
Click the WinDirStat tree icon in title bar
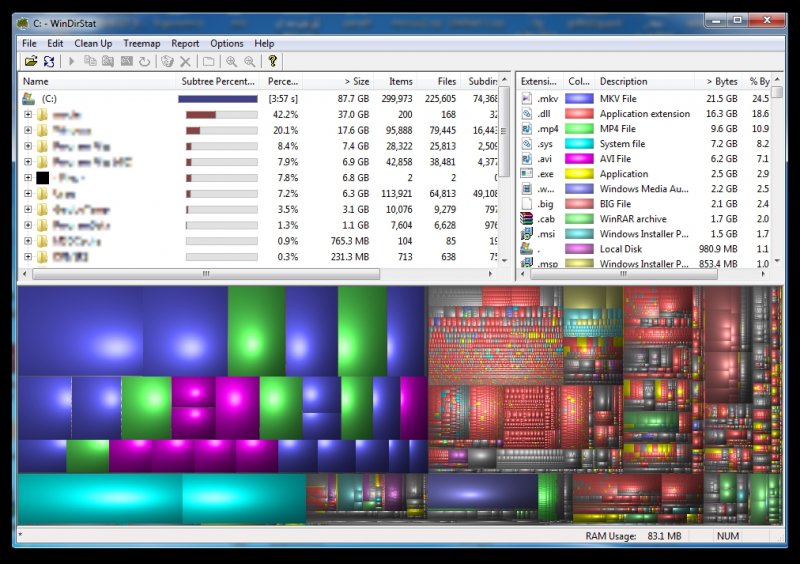pos(22,23)
